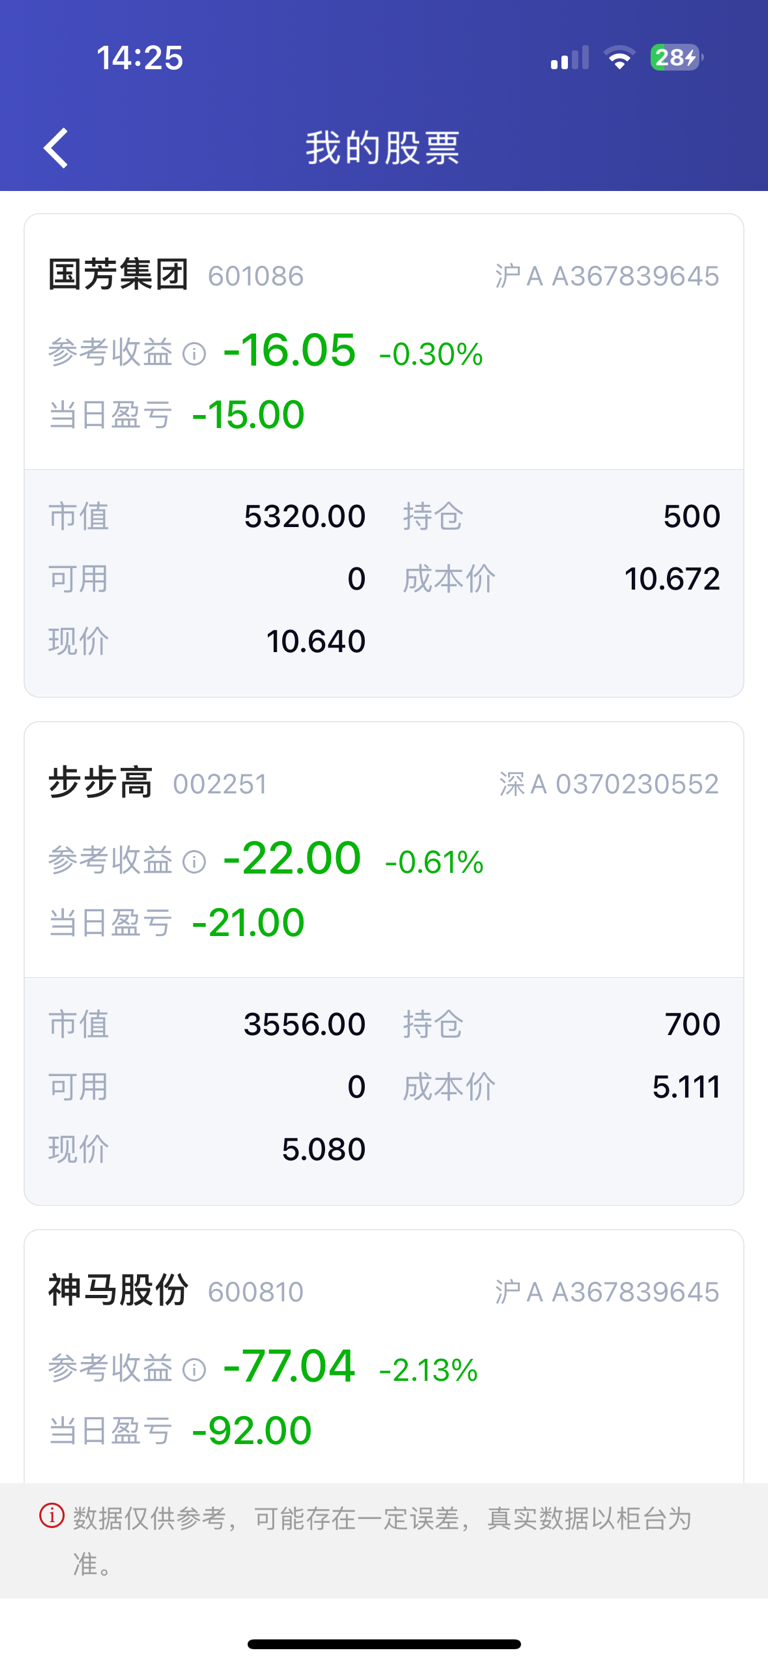Tap the cellular signal bars icon
The width and height of the screenshot is (769, 1665).
(x=569, y=58)
